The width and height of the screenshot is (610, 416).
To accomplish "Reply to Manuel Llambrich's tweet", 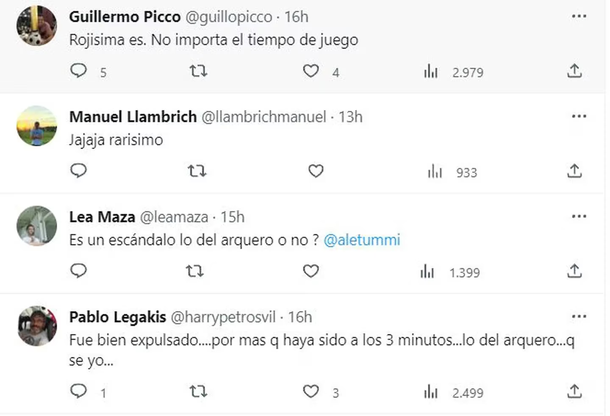I will coord(79,171).
